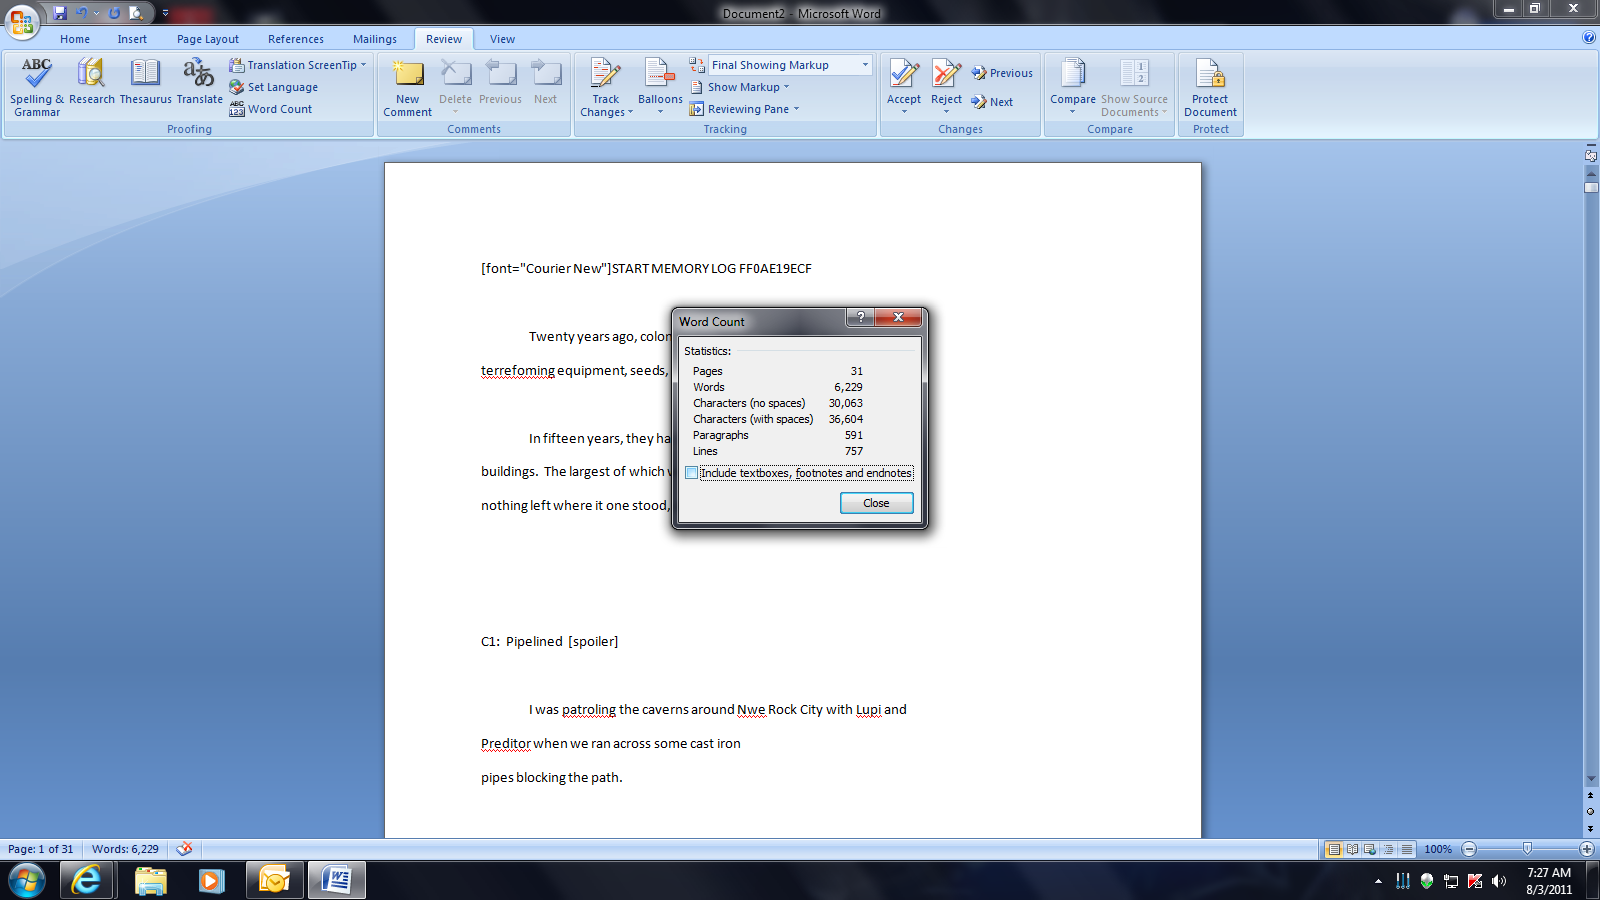Screen dimensions: 1600x900
Task: Zoom out with minus button
Action: coord(1469,849)
